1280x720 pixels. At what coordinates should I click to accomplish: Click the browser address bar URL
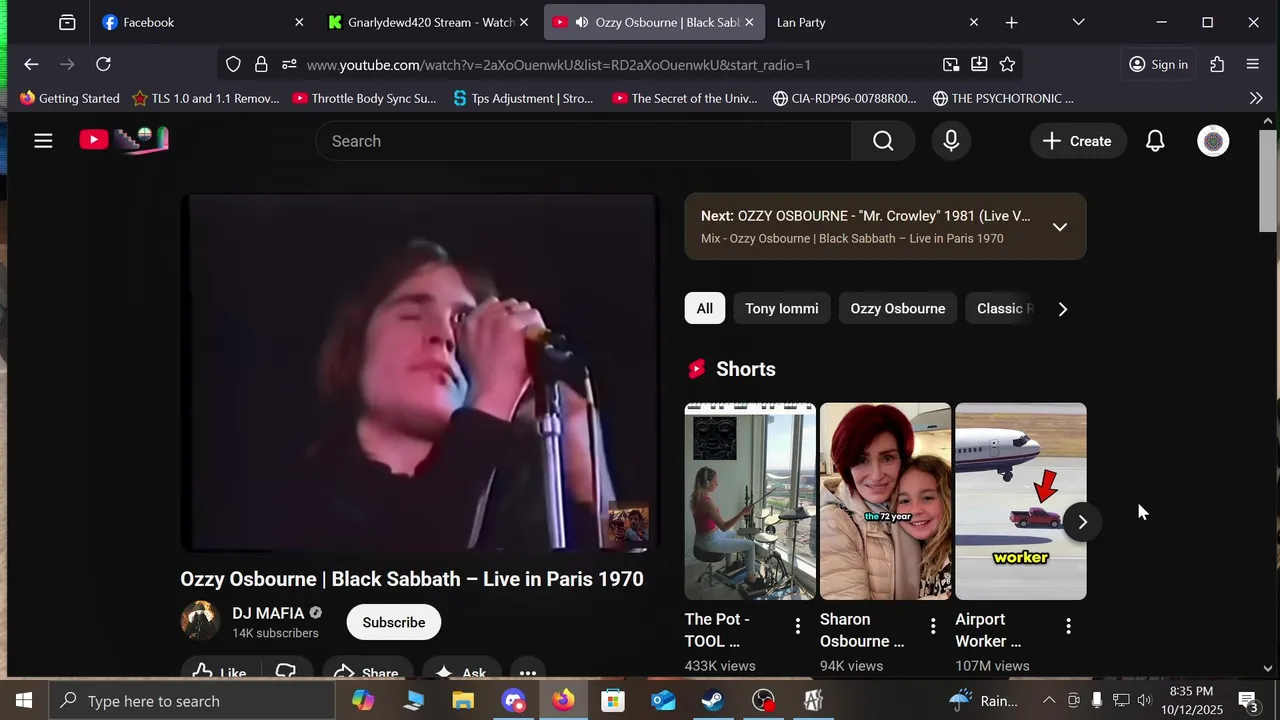click(558, 64)
